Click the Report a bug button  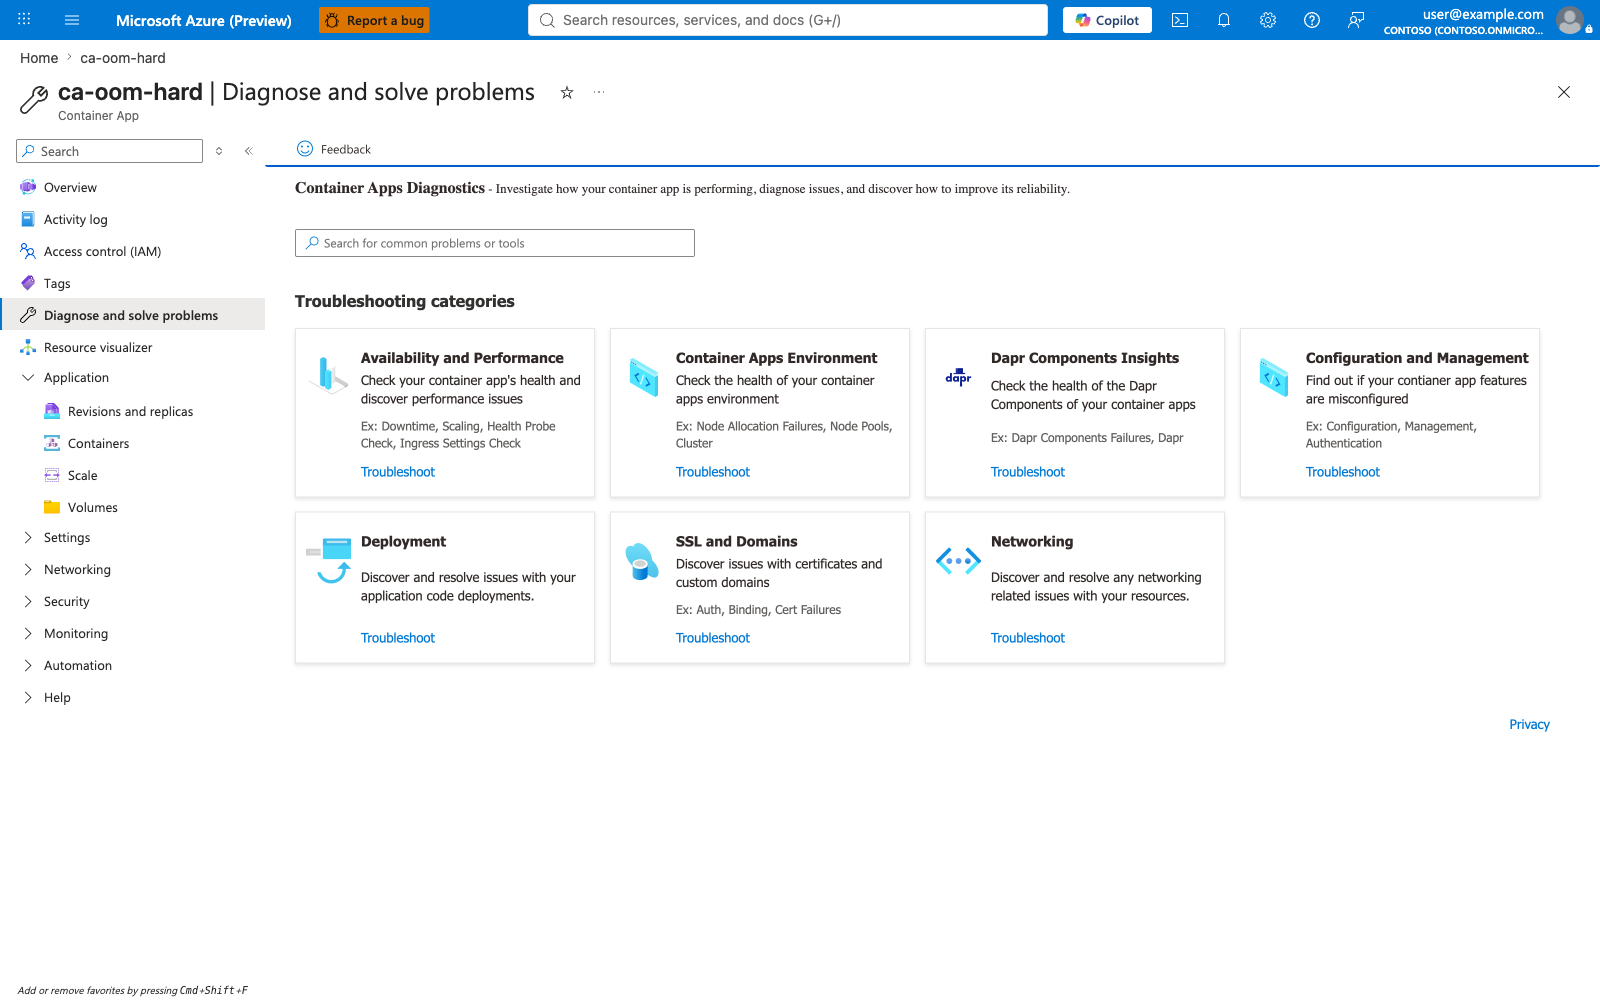tap(374, 20)
